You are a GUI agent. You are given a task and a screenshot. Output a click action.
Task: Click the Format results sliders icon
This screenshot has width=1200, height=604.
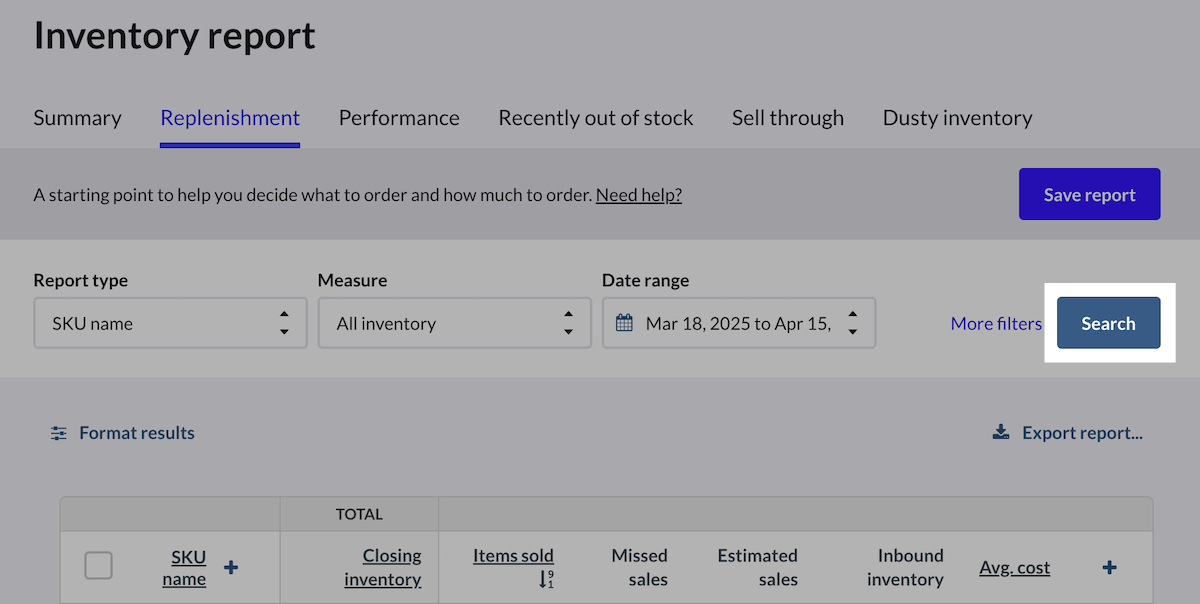(x=60, y=433)
